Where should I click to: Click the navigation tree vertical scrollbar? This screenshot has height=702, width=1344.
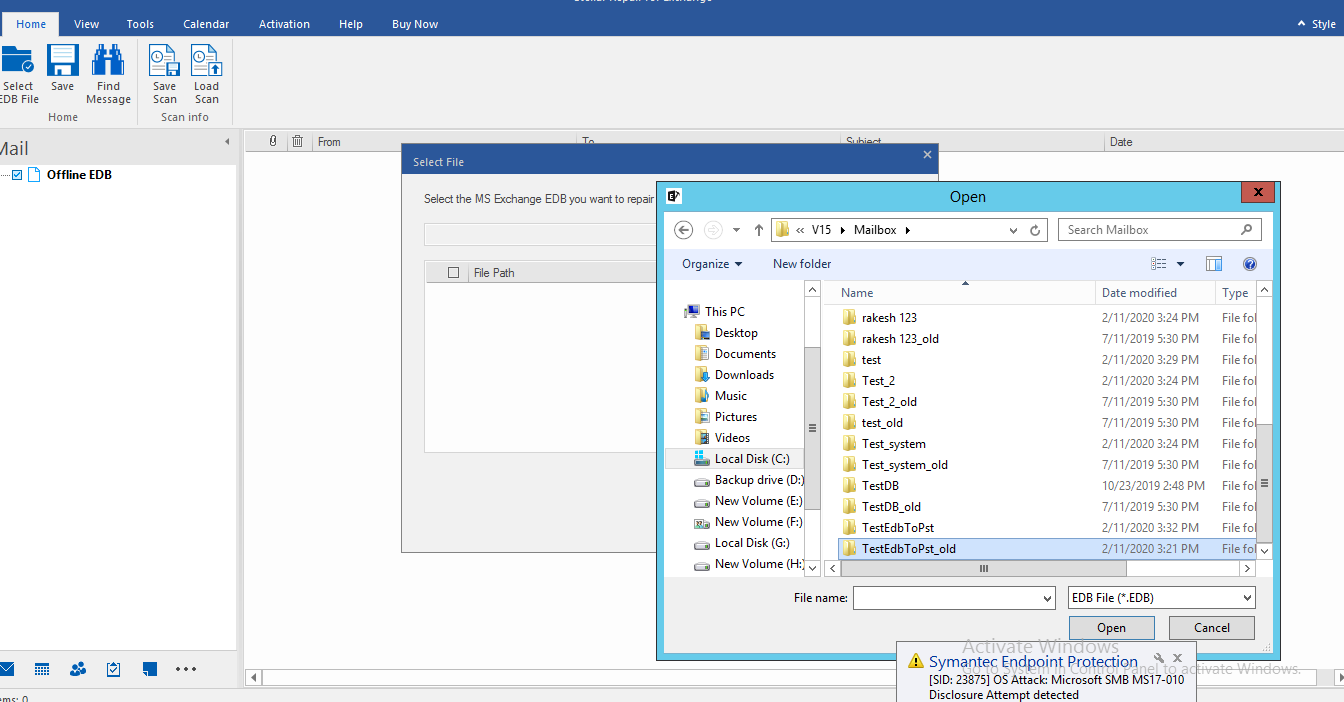coord(812,428)
